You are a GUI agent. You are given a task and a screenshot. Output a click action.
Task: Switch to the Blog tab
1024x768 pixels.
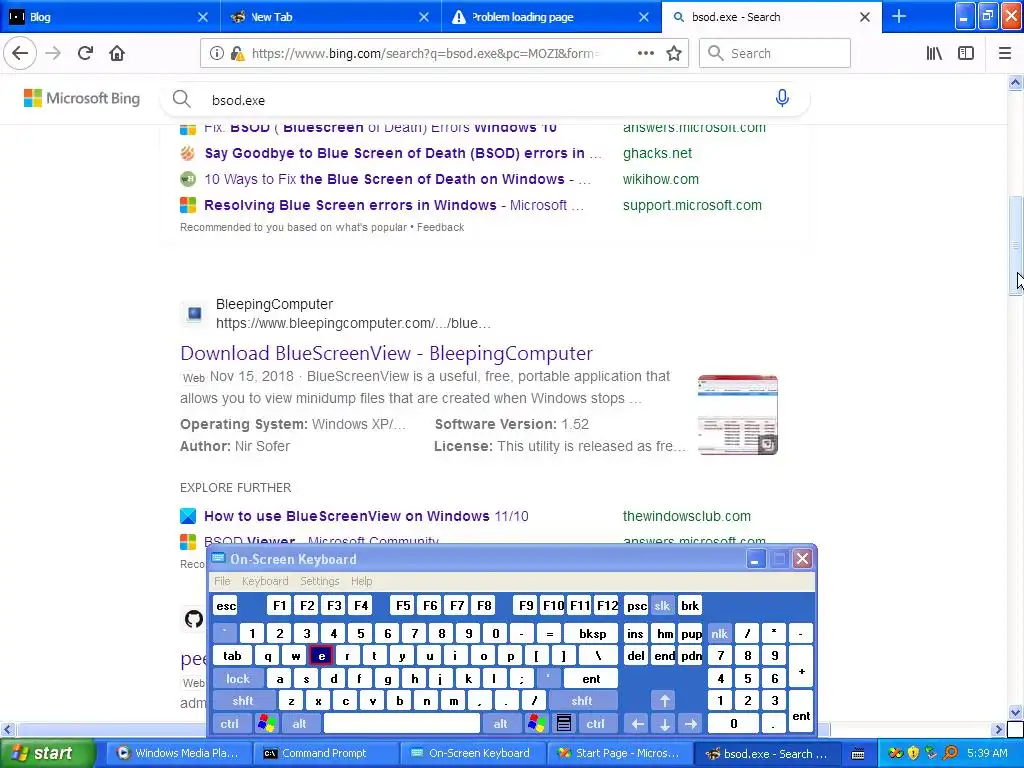tap(110, 16)
